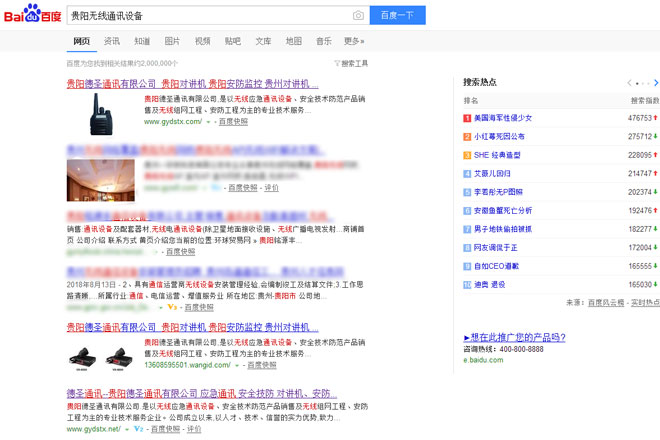
Task: Expand the 更多» menu
Action: pyautogui.click(x=354, y=41)
